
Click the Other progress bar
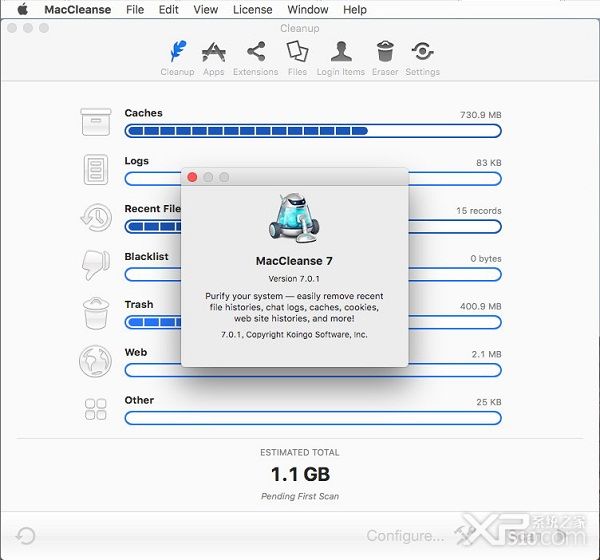tap(313, 418)
